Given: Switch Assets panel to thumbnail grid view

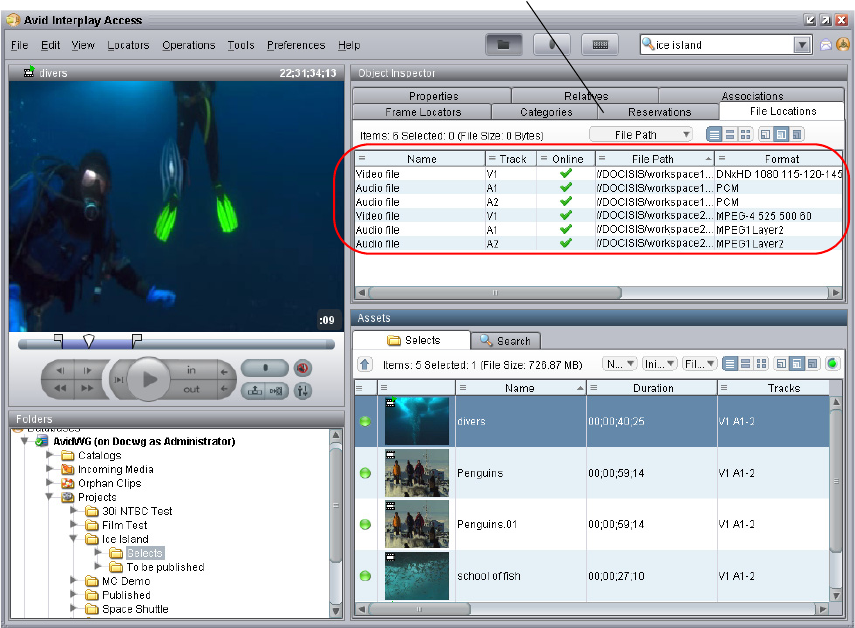Looking at the screenshot, I should 761,364.
